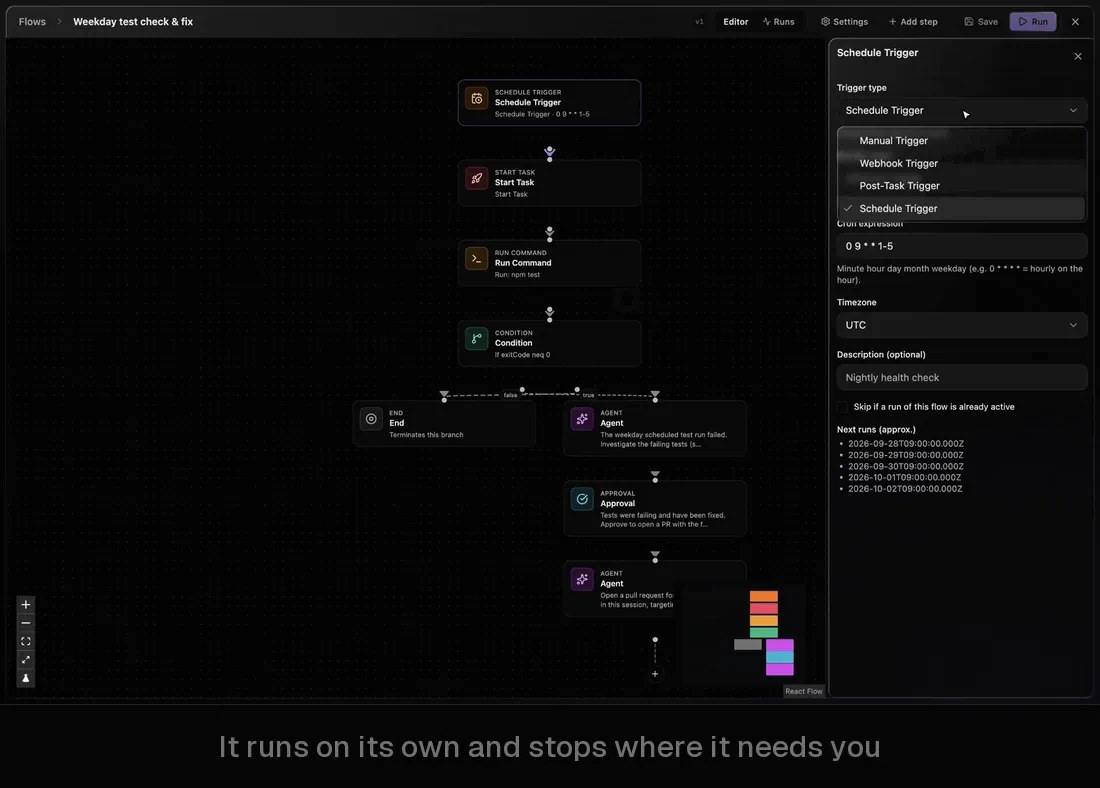The width and height of the screenshot is (1100, 788).
Task: Open the Trigger type dropdown
Action: pos(961,110)
